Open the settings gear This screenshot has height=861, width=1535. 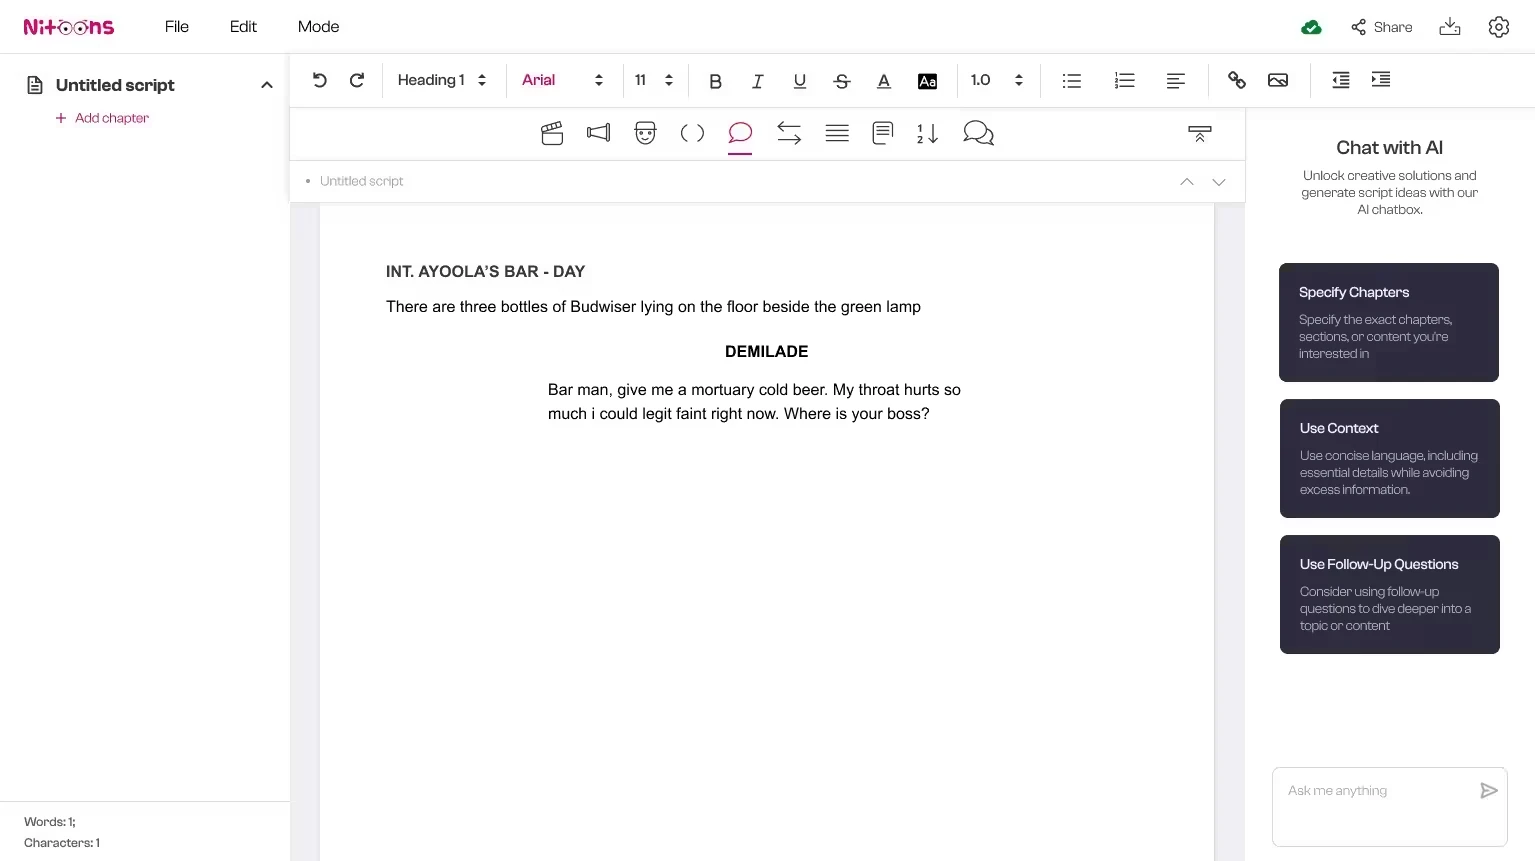click(x=1498, y=27)
